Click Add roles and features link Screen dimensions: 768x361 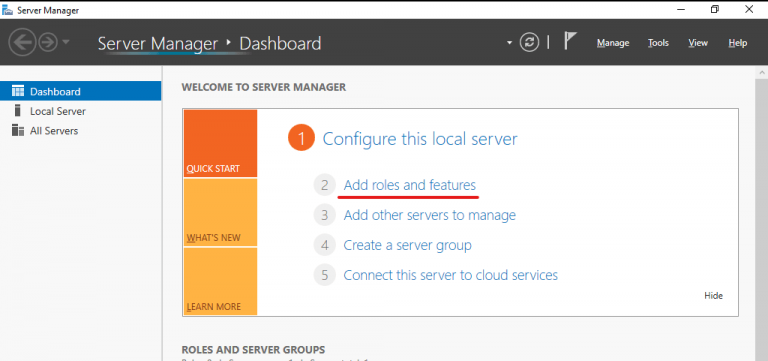[x=409, y=186]
